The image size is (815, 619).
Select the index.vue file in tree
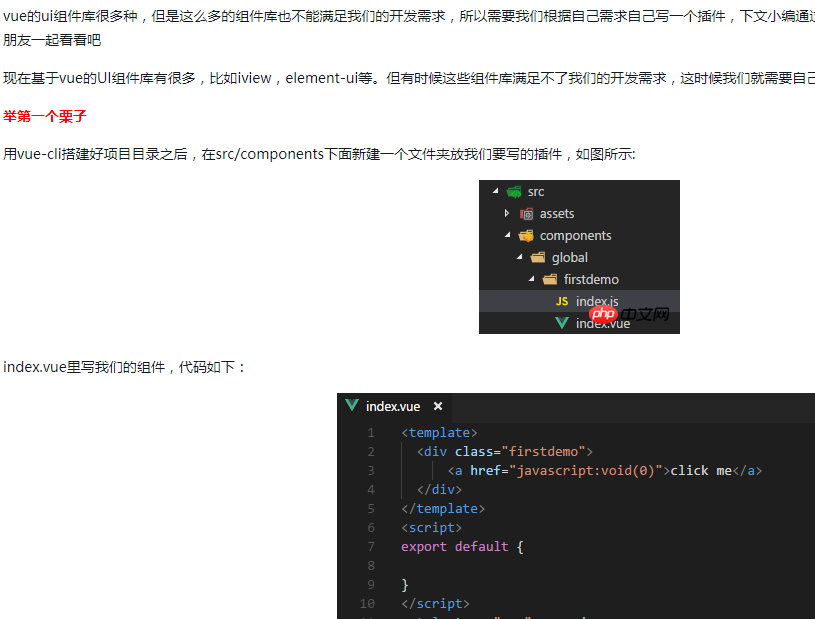click(x=600, y=322)
